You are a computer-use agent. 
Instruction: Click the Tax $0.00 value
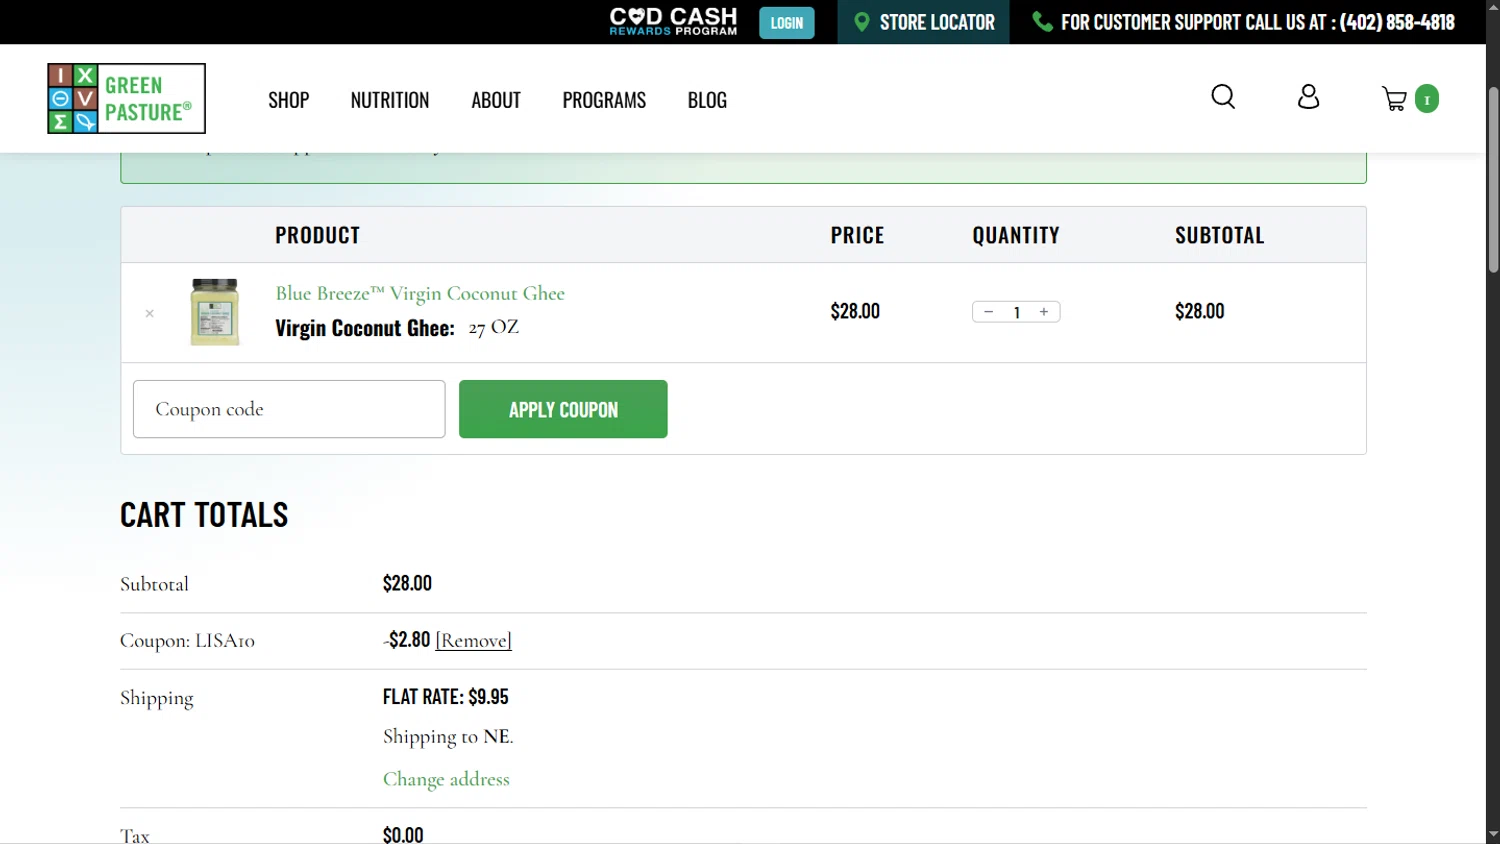[403, 834]
